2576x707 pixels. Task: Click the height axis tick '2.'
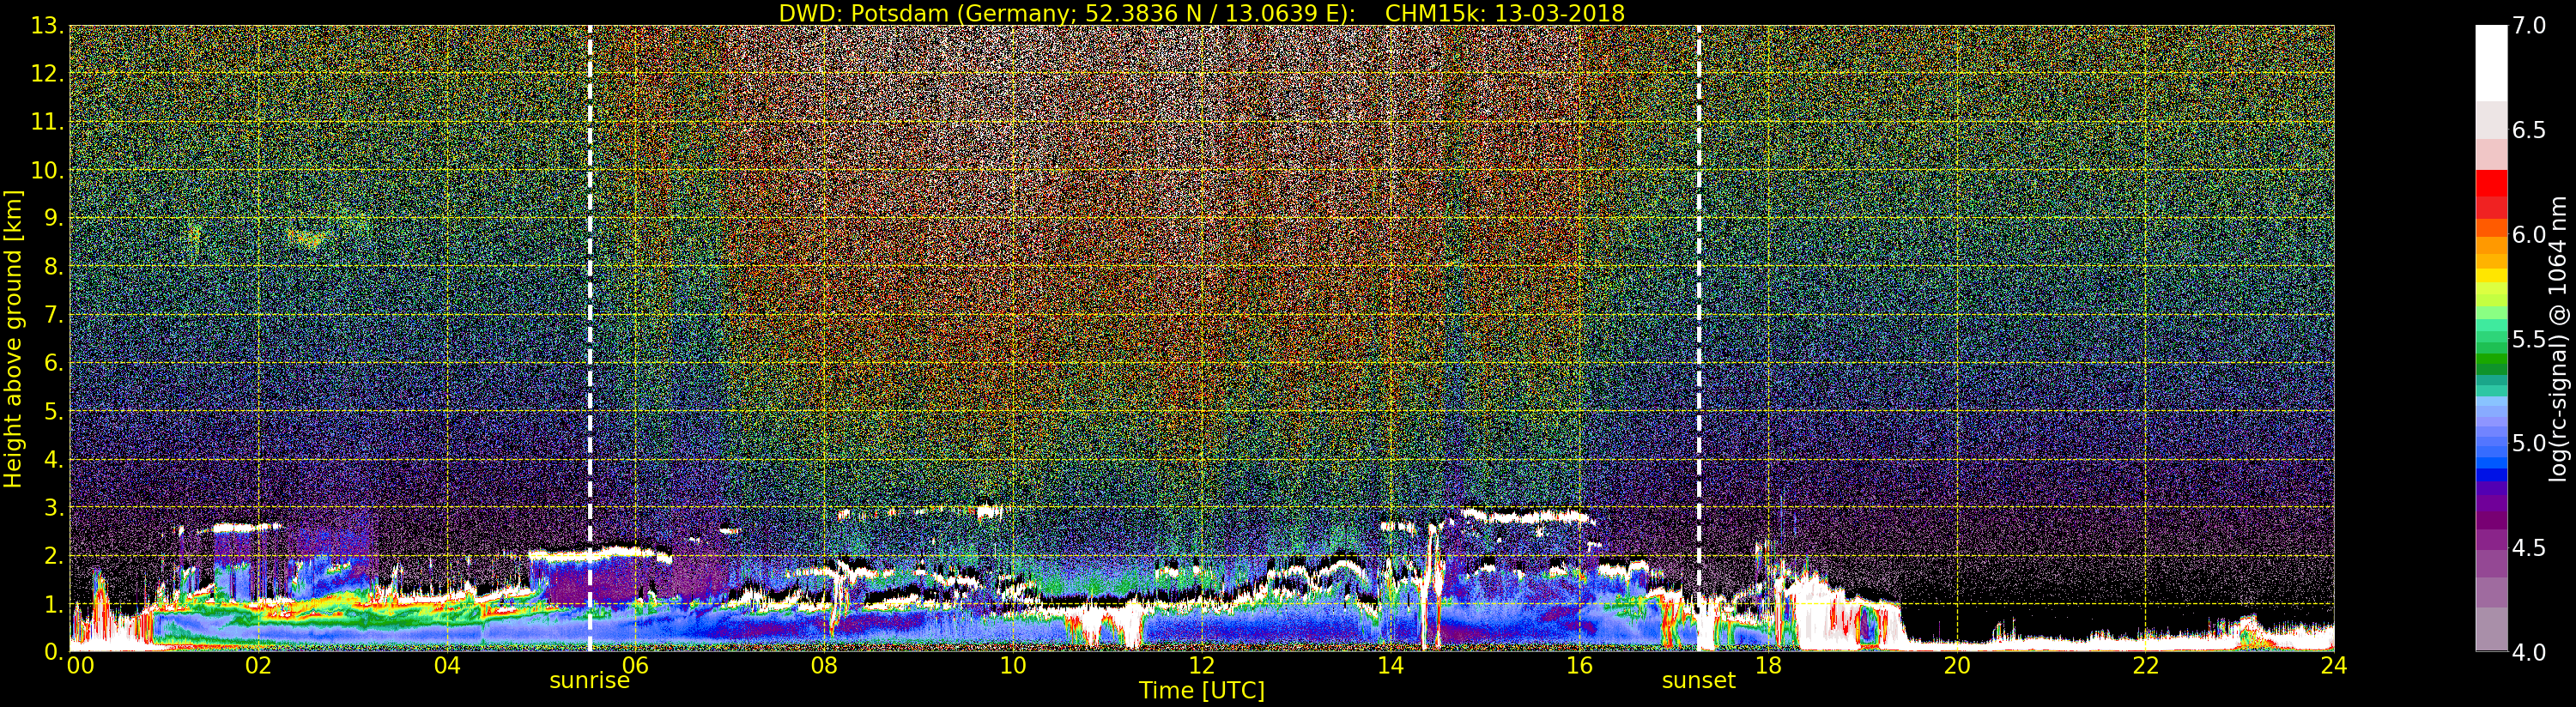point(54,555)
